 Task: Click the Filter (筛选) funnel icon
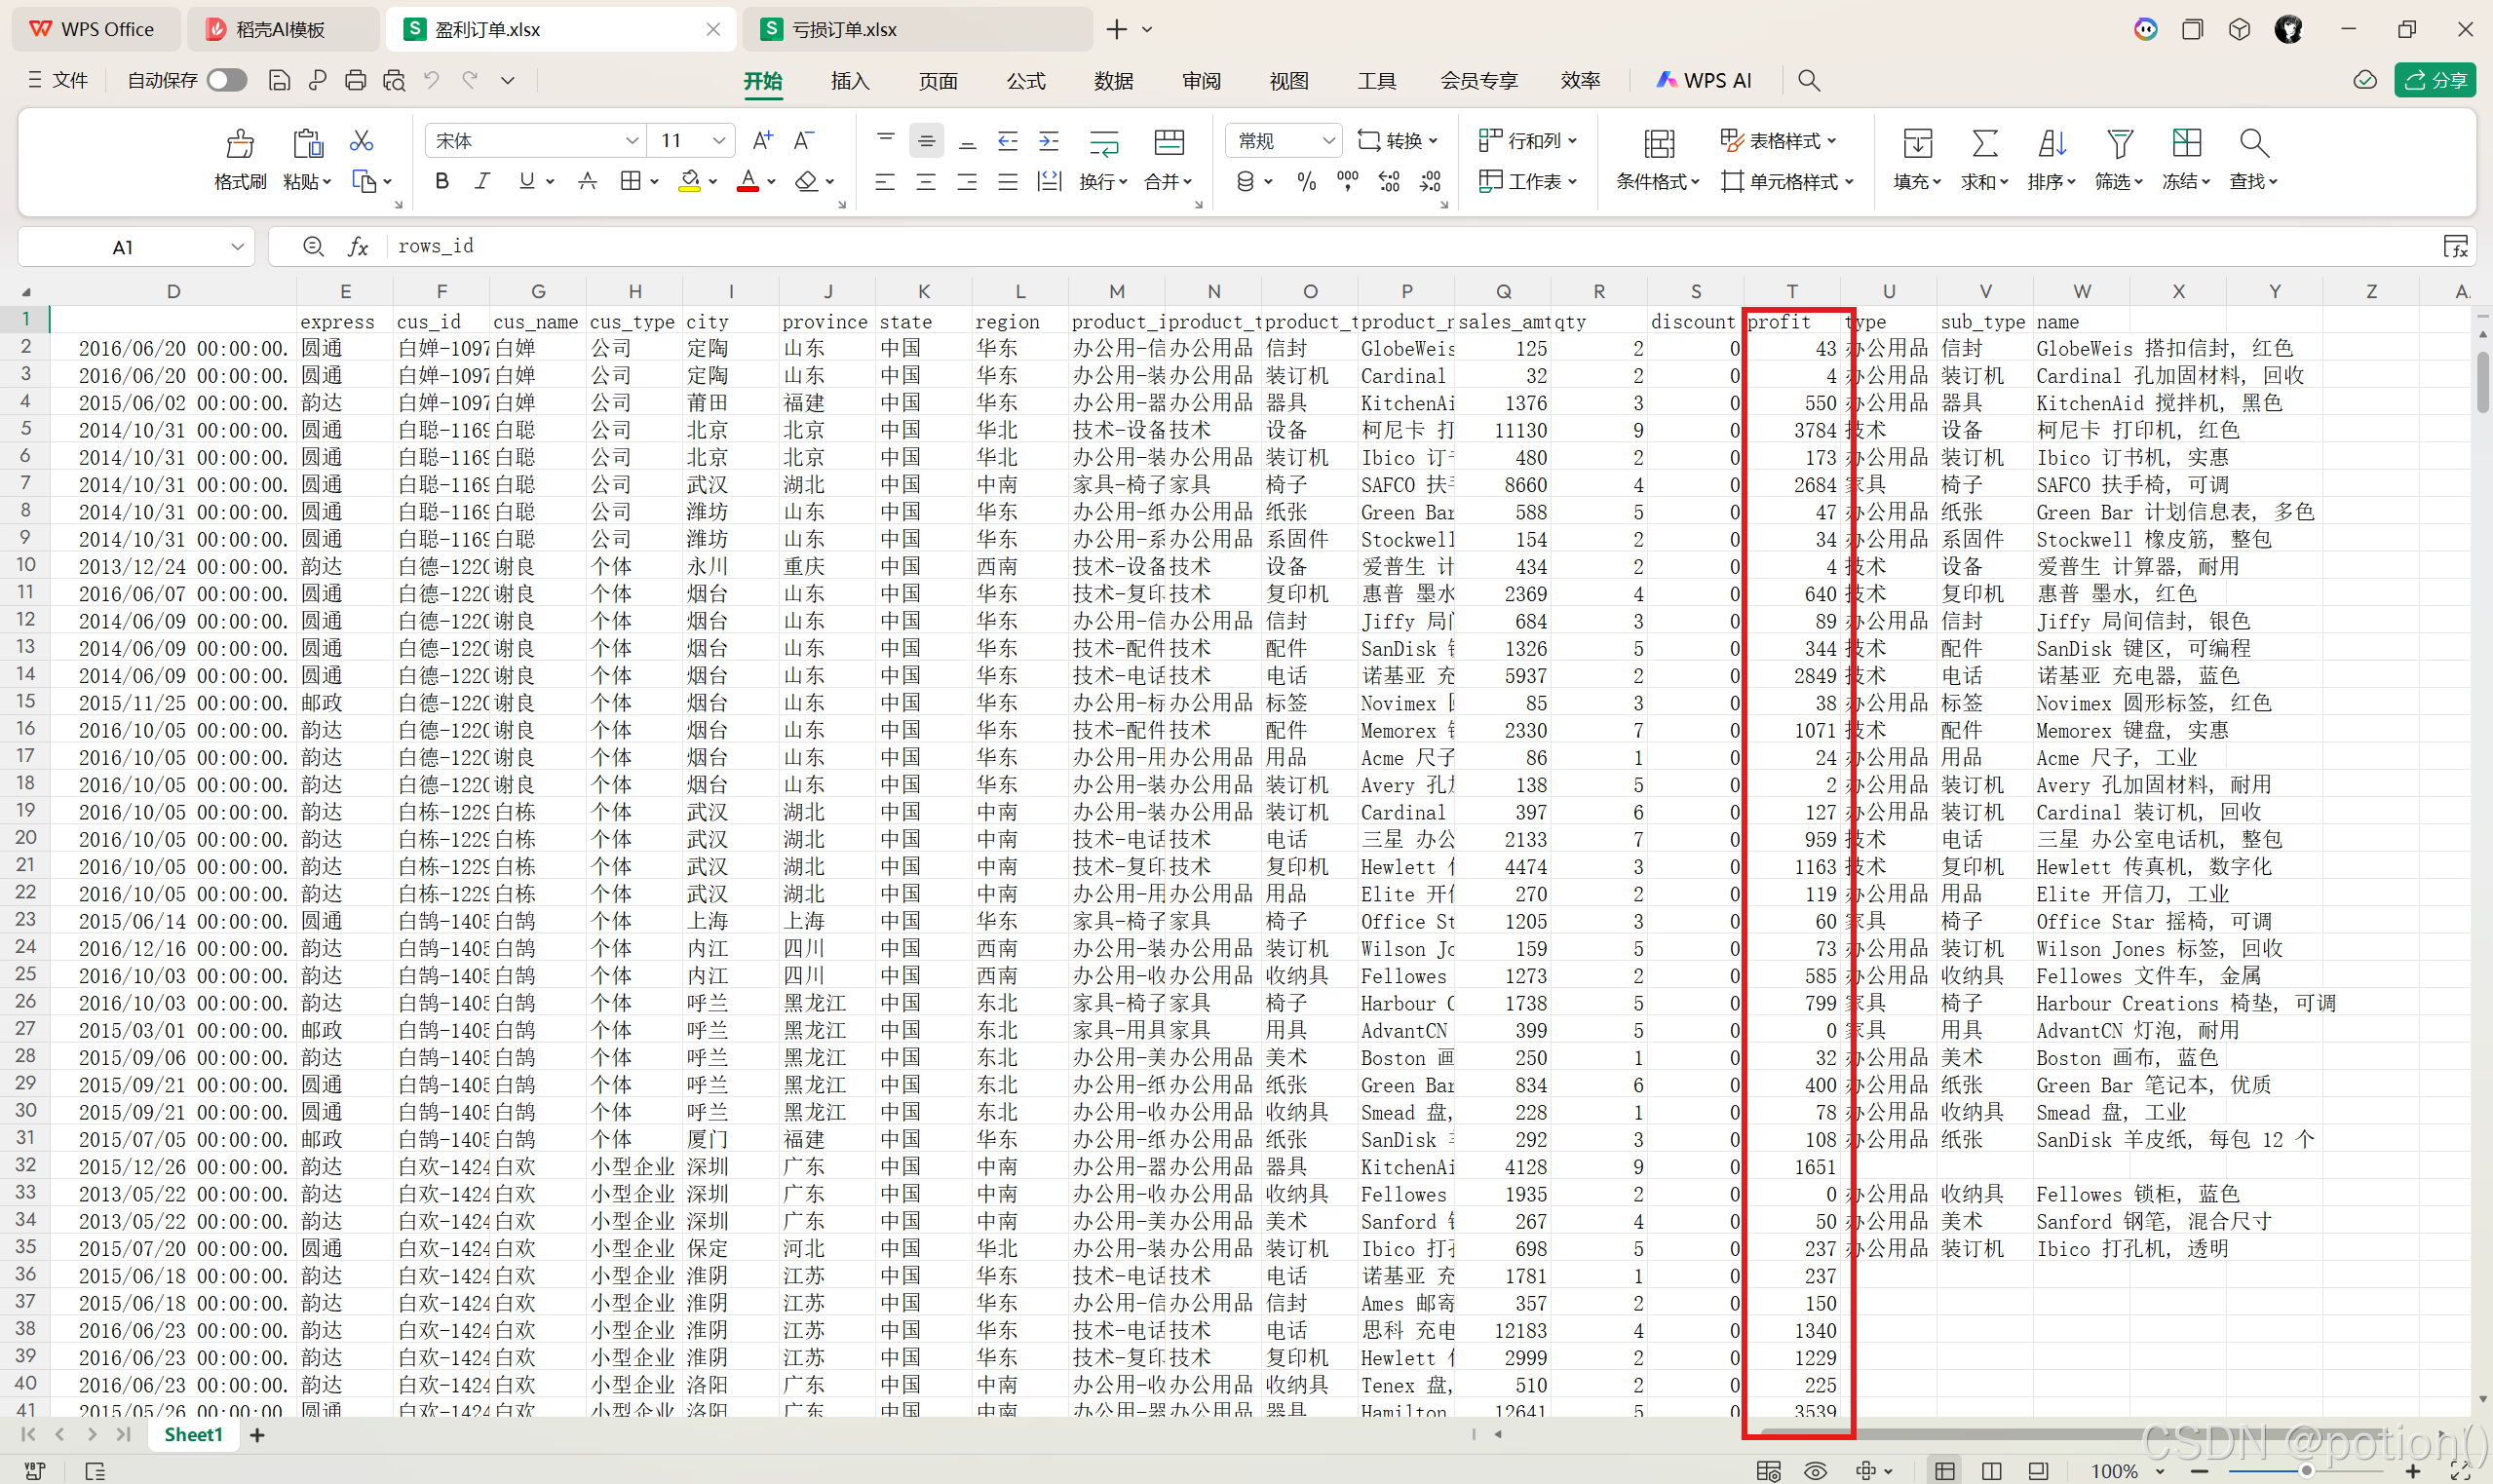(x=2119, y=143)
